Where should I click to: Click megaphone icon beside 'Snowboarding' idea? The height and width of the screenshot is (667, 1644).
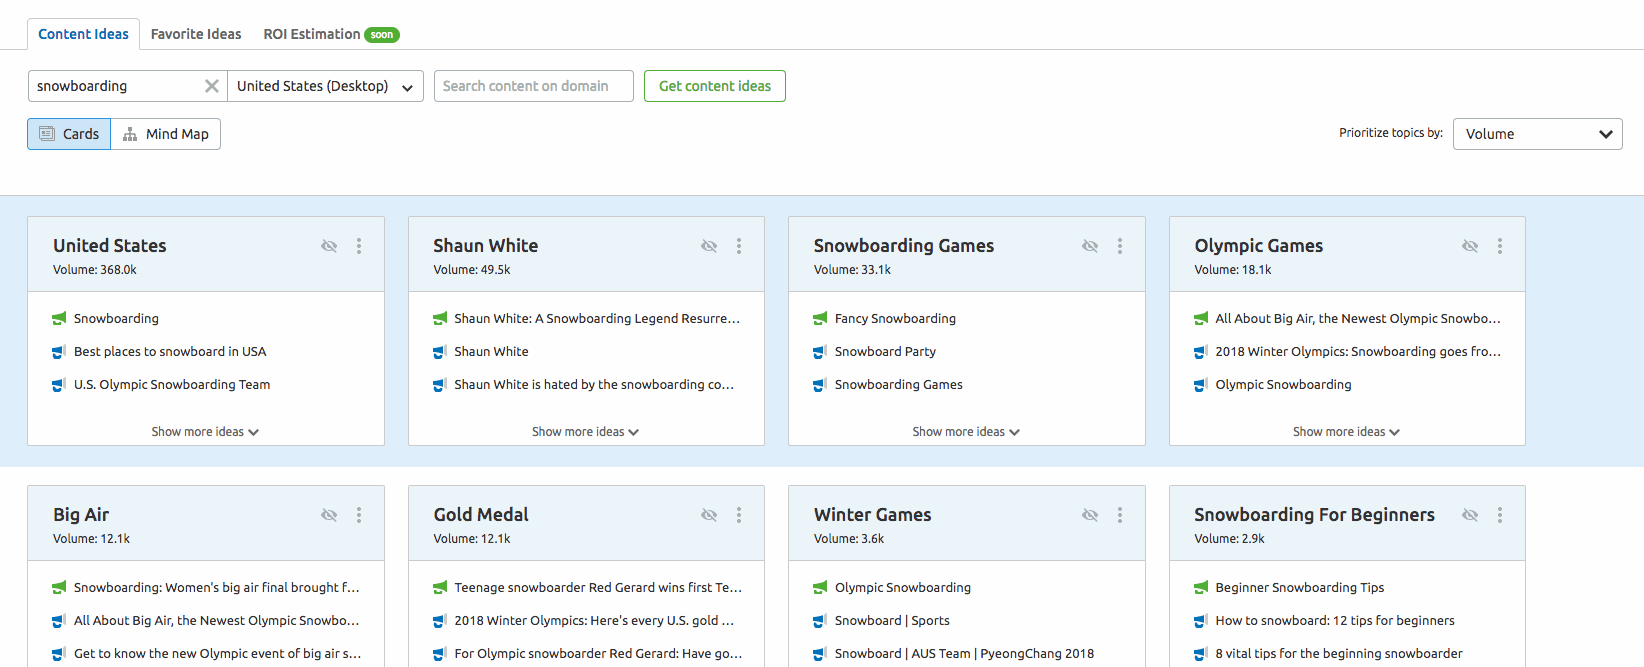point(59,319)
